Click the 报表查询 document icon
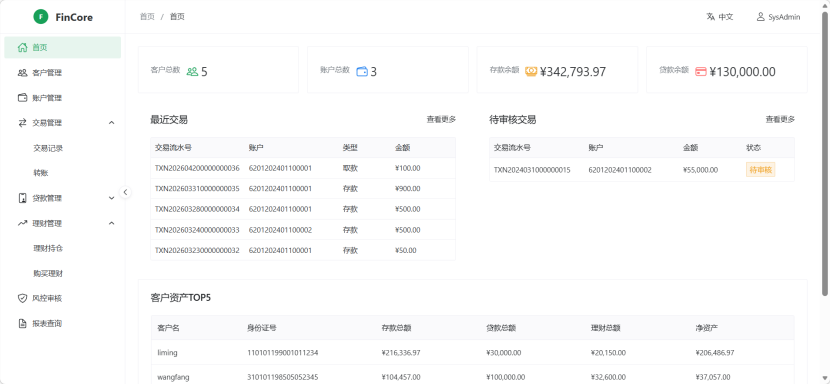 coord(22,323)
